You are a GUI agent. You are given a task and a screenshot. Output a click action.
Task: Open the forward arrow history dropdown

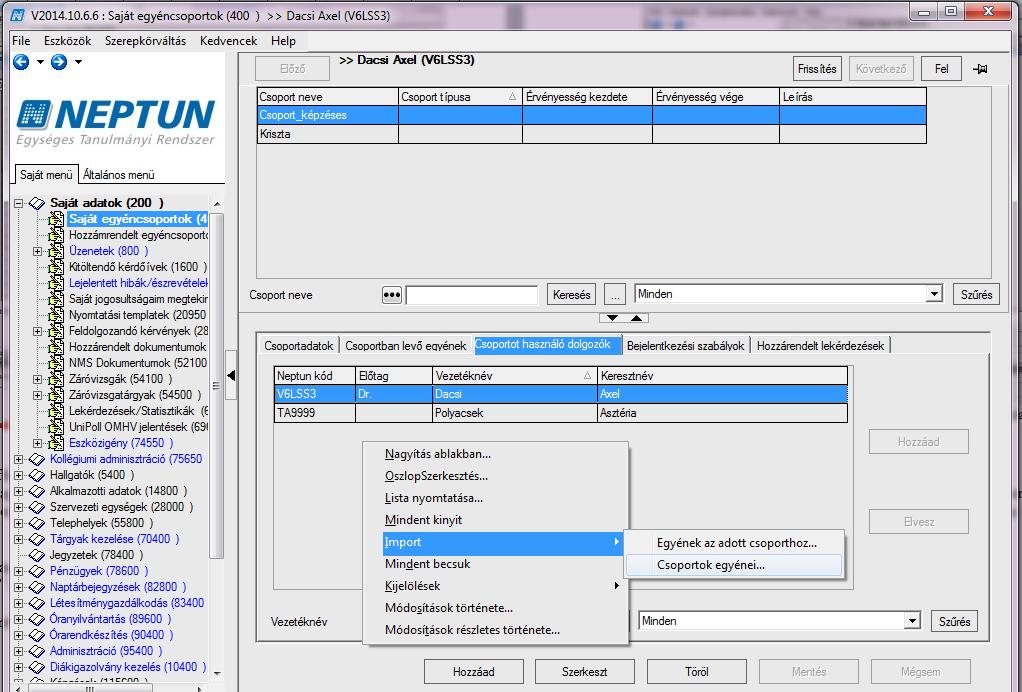click(78, 63)
